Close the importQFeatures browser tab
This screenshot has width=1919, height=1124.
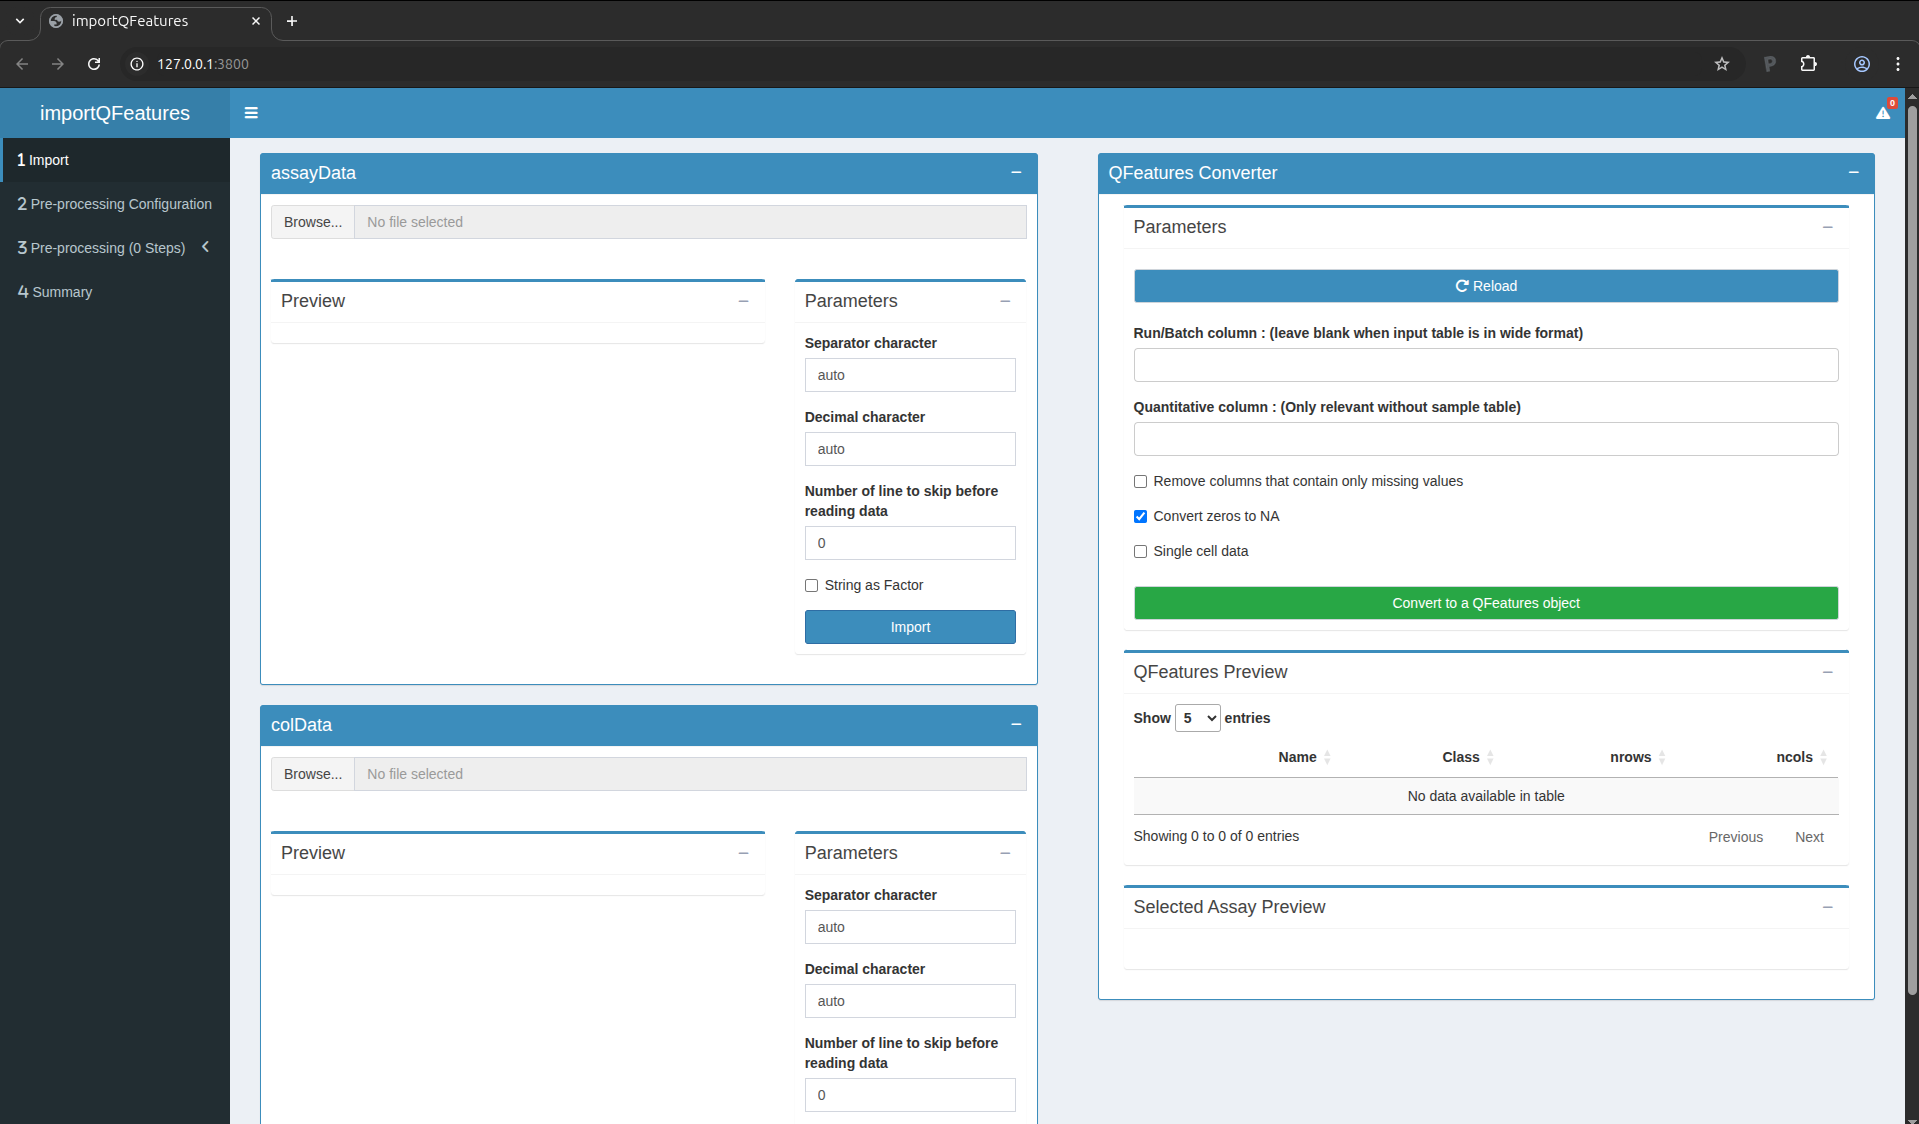(256, 21)
